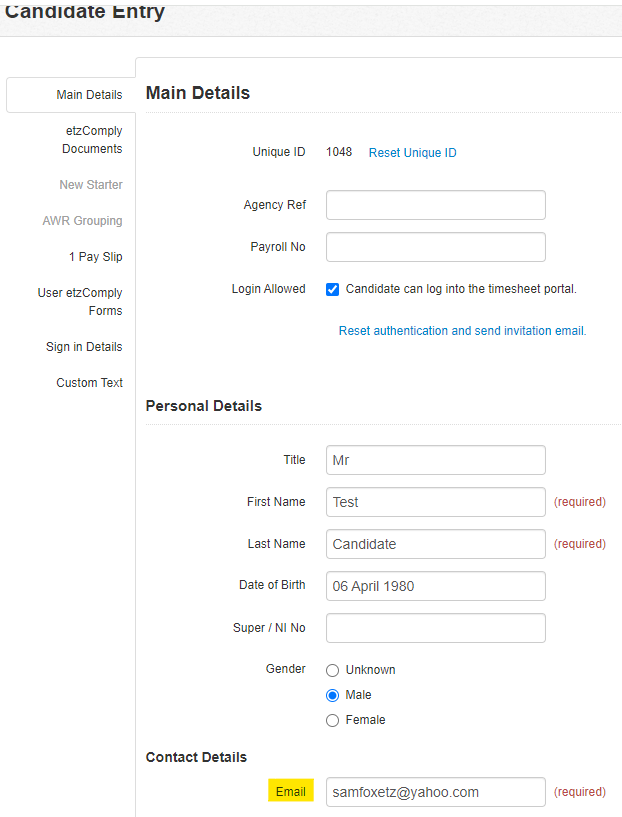The image size is (622, 817).
Task: Select the Unknown gender option
Action: tap(332, 670)
